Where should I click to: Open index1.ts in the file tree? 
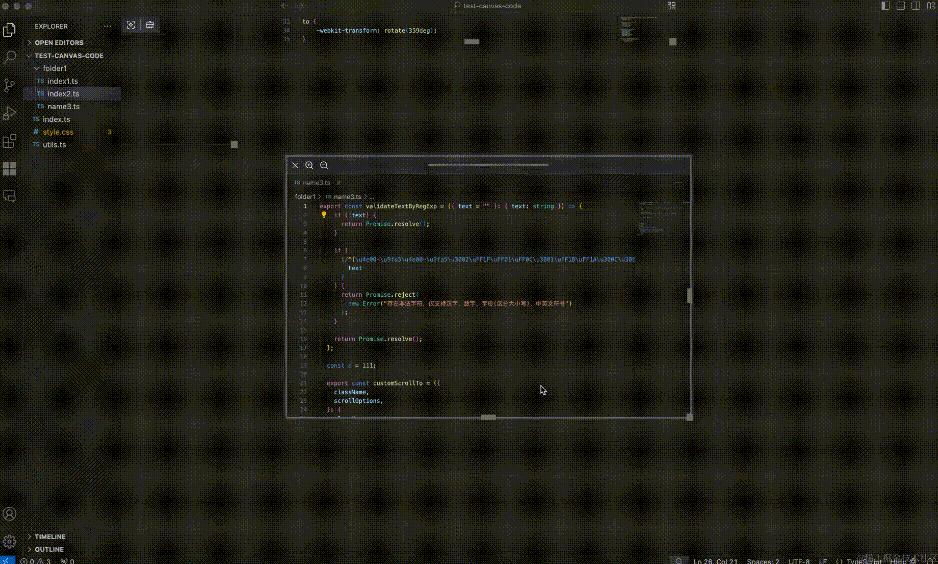click(62, 81)
